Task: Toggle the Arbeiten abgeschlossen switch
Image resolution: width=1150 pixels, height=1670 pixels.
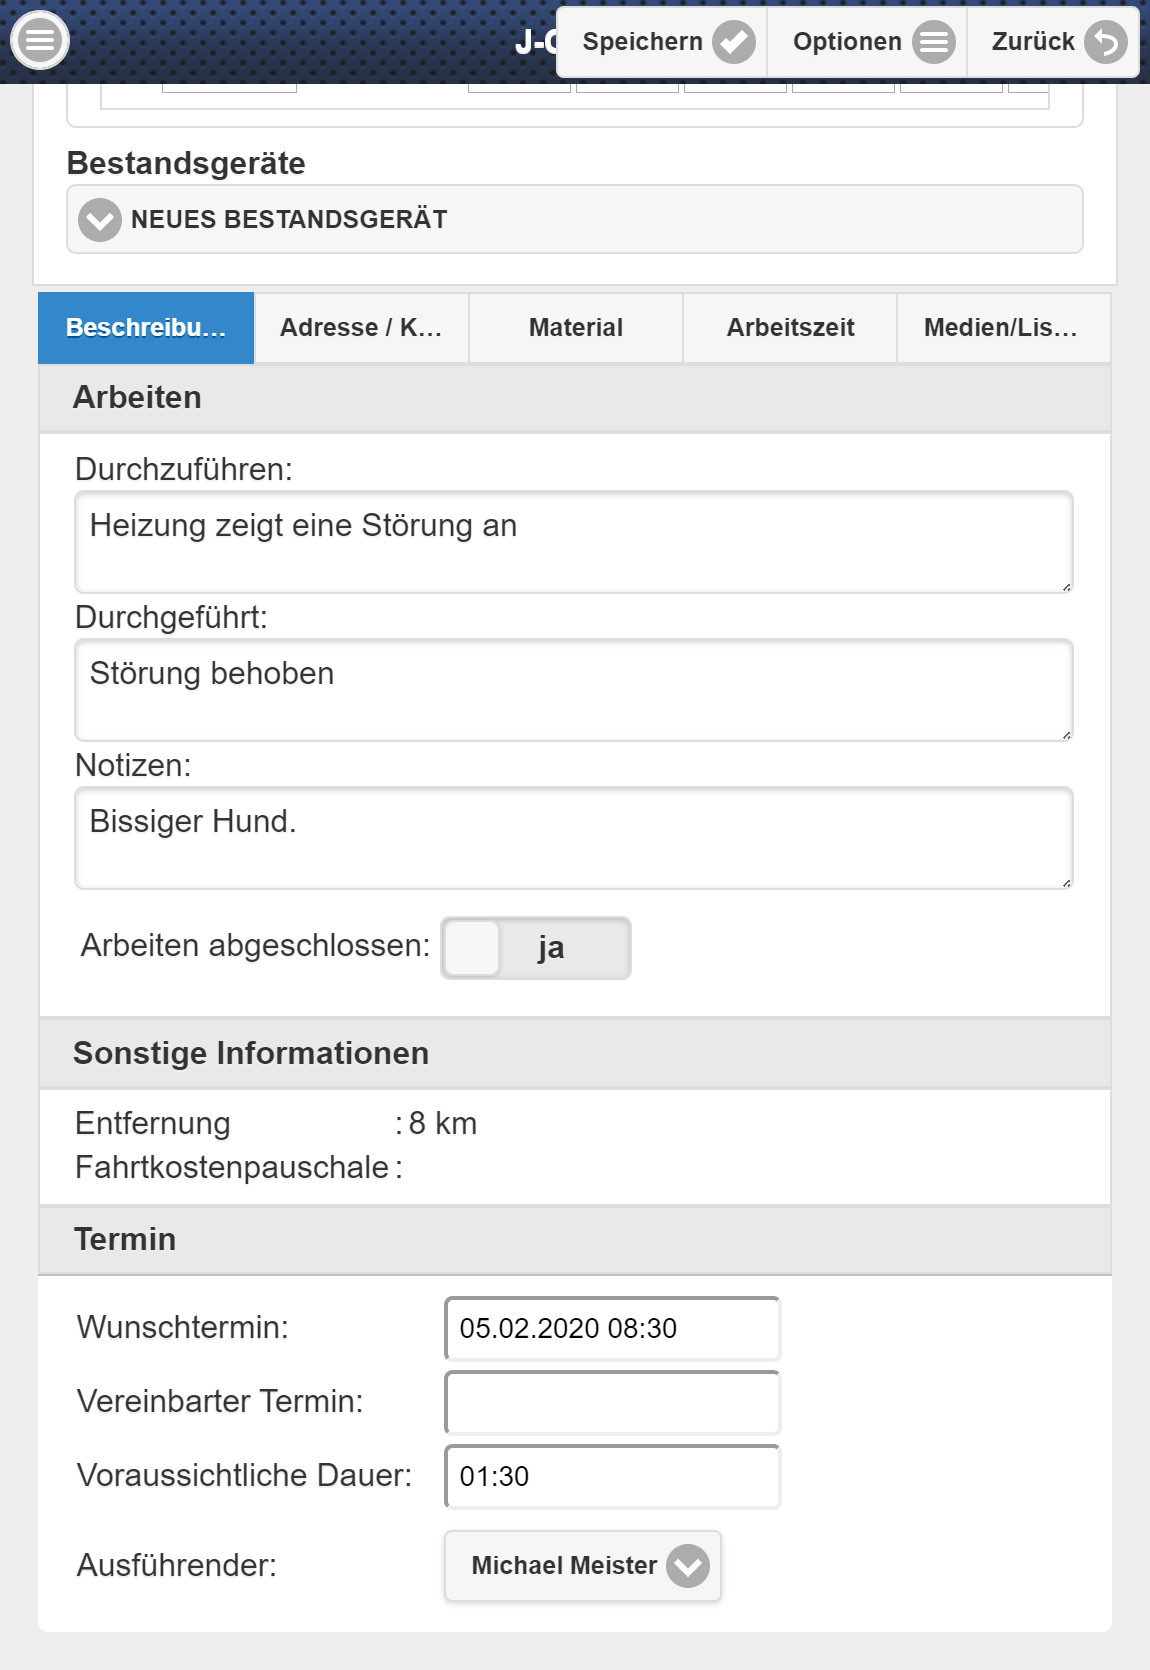Action: coord(536,948)
